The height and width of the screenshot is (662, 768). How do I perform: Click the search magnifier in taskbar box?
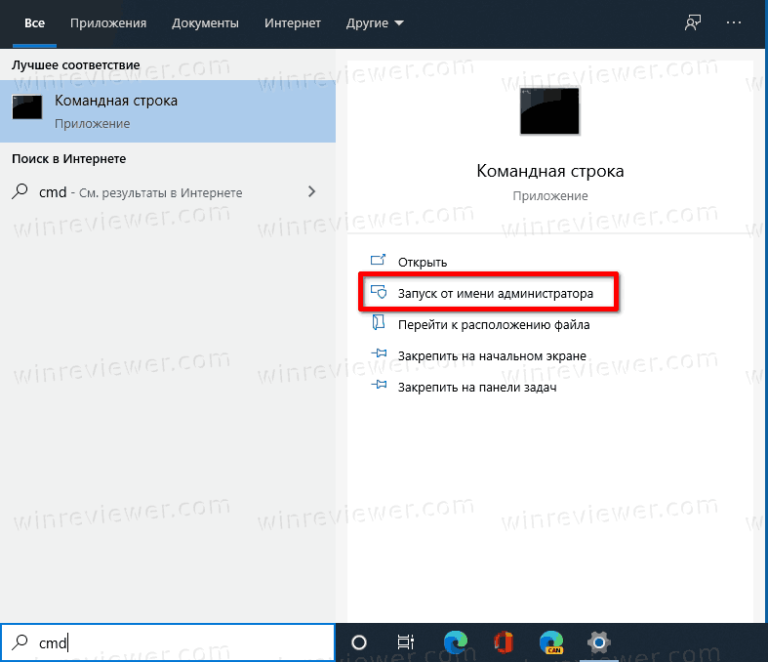pyautogui.click(x=20, y=642)
